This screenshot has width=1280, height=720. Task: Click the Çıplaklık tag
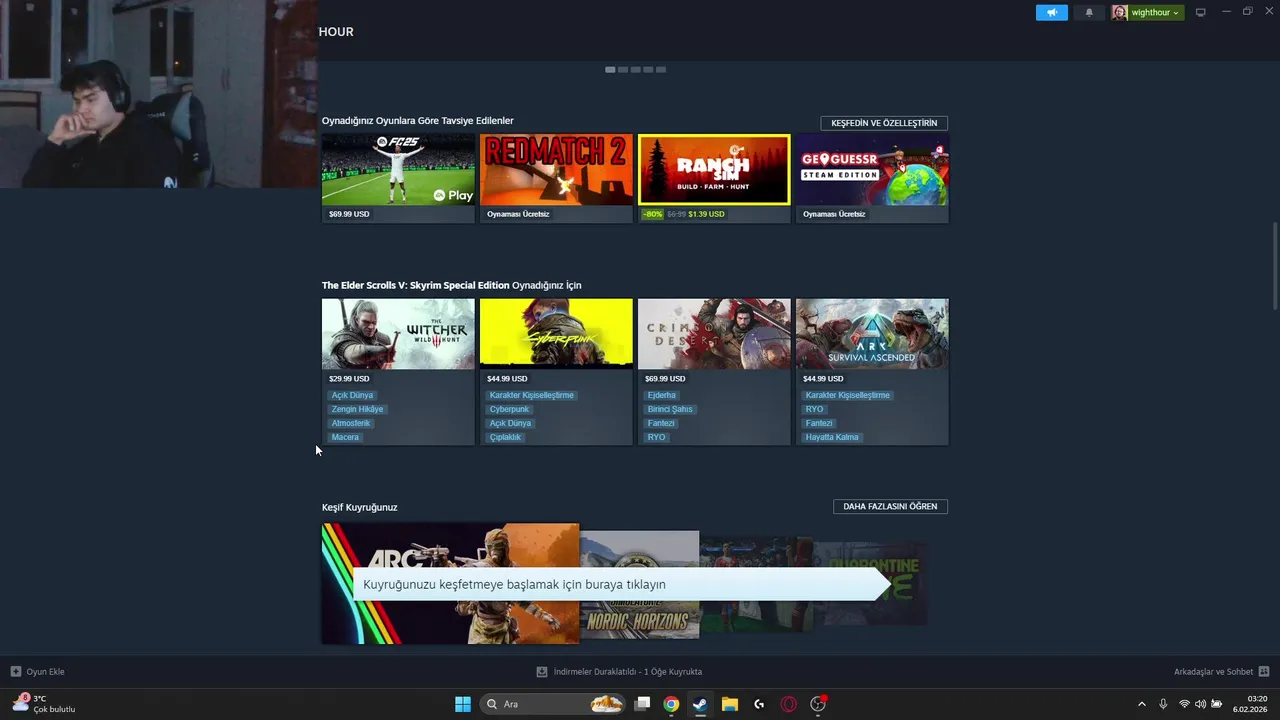[x=505, y=437]
